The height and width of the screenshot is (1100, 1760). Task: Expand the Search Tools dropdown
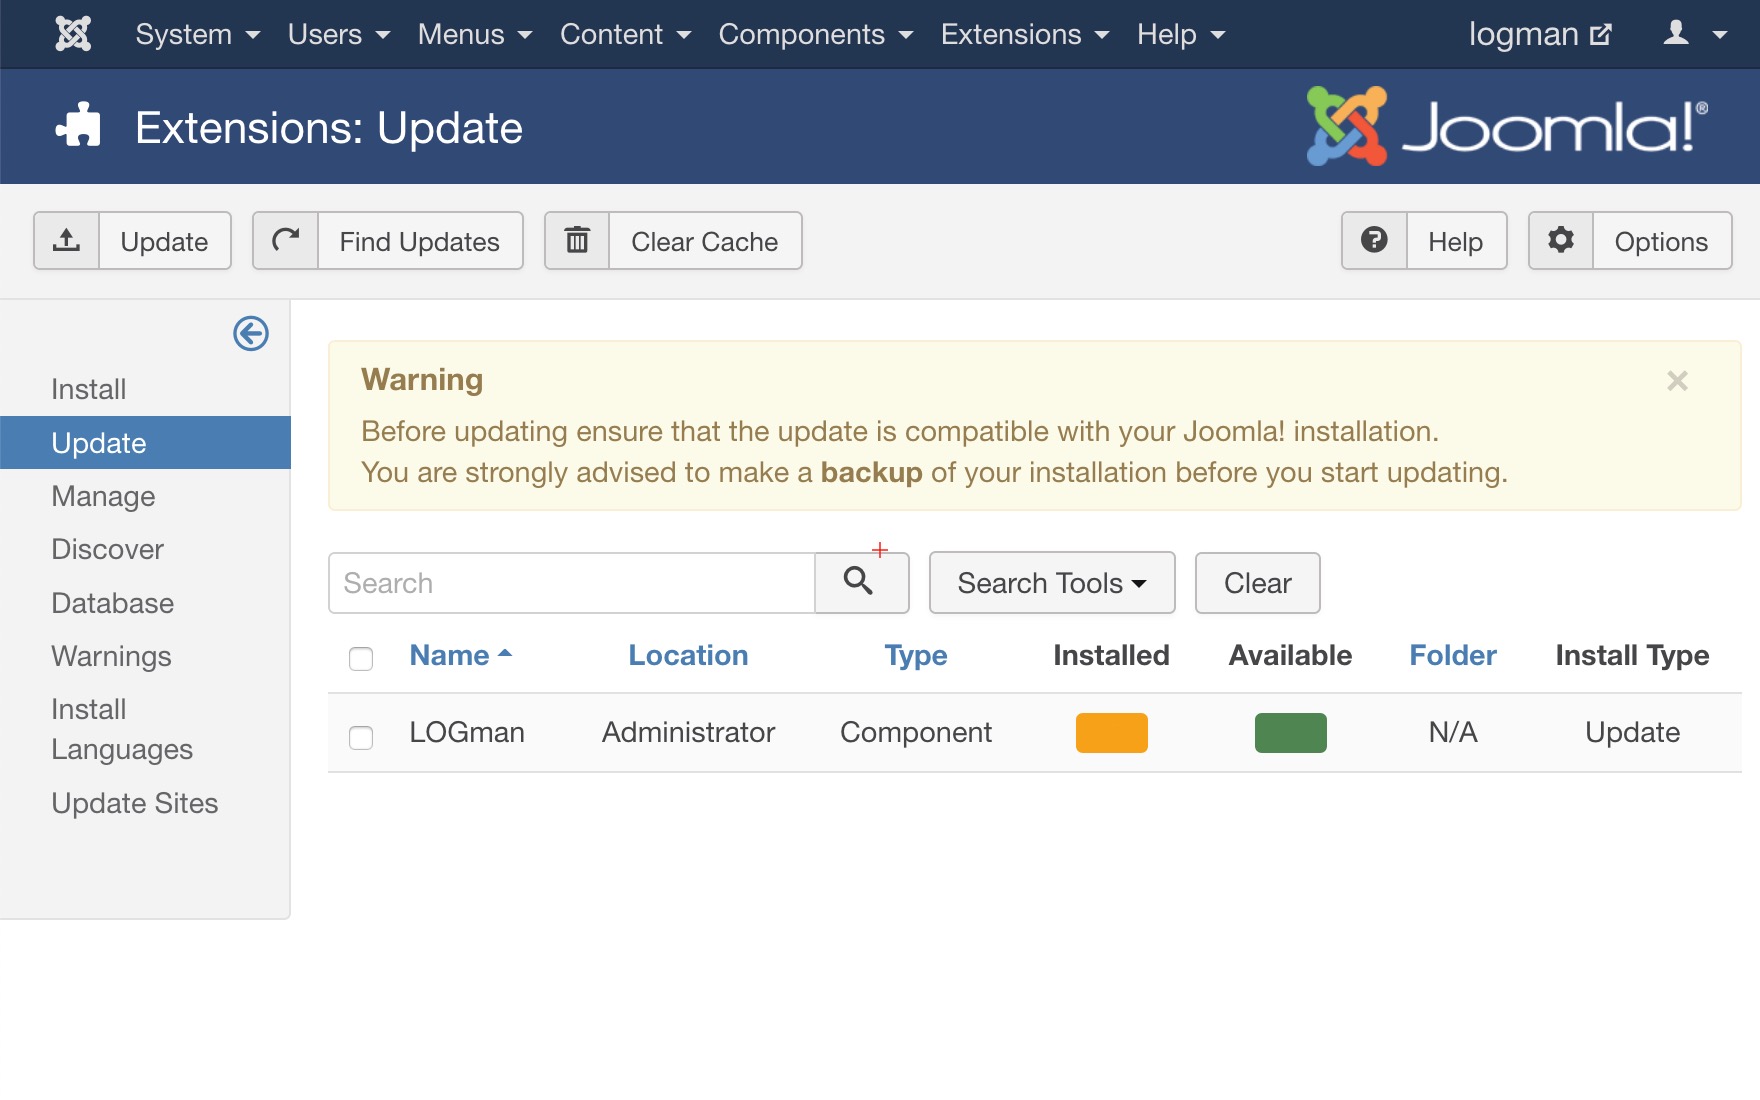click(x=1052, y=583)
